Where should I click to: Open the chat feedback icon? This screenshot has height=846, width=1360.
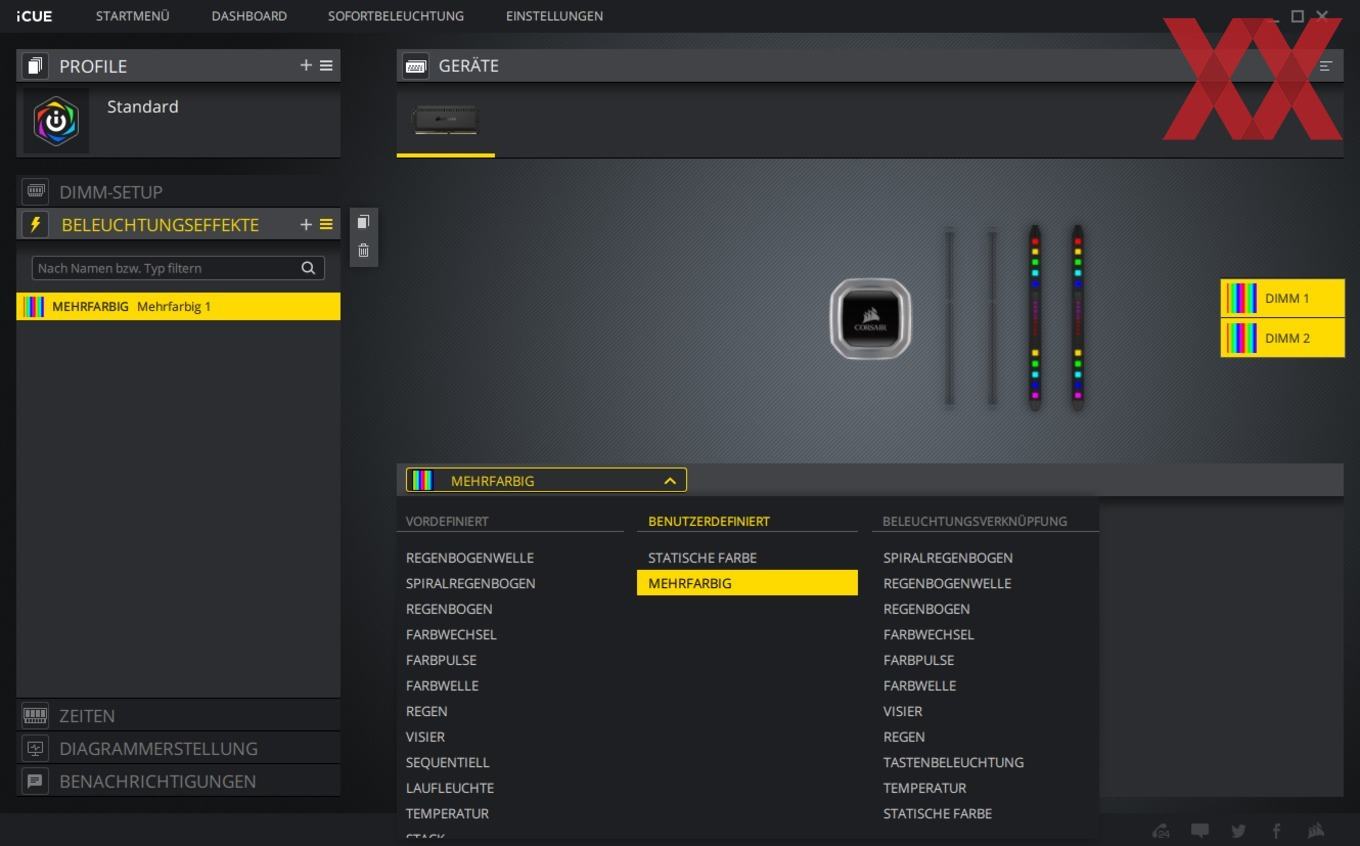click(1200, 831)
